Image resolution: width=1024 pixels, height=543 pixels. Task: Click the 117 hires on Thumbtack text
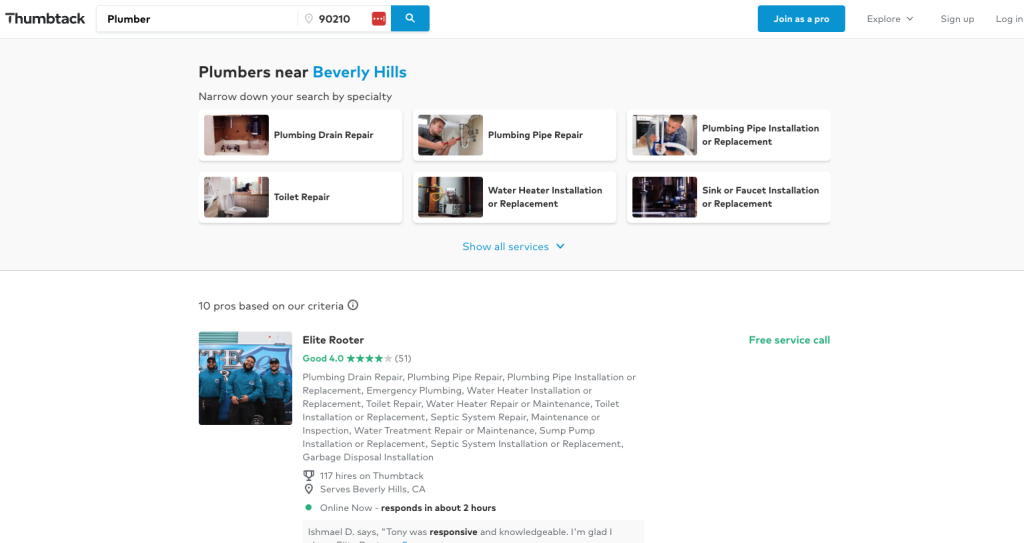pyautogui.click(x=372, y=476)
